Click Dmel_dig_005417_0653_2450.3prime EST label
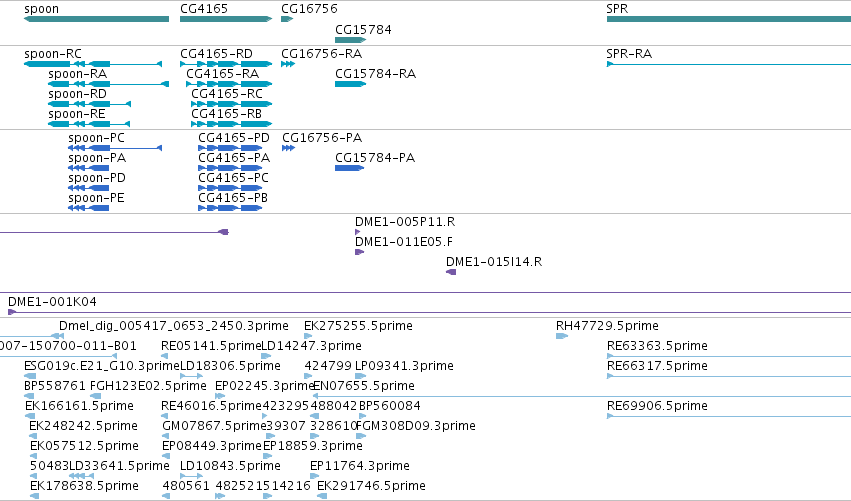Viewport: 851px width, 501px height. pos(174,326)
